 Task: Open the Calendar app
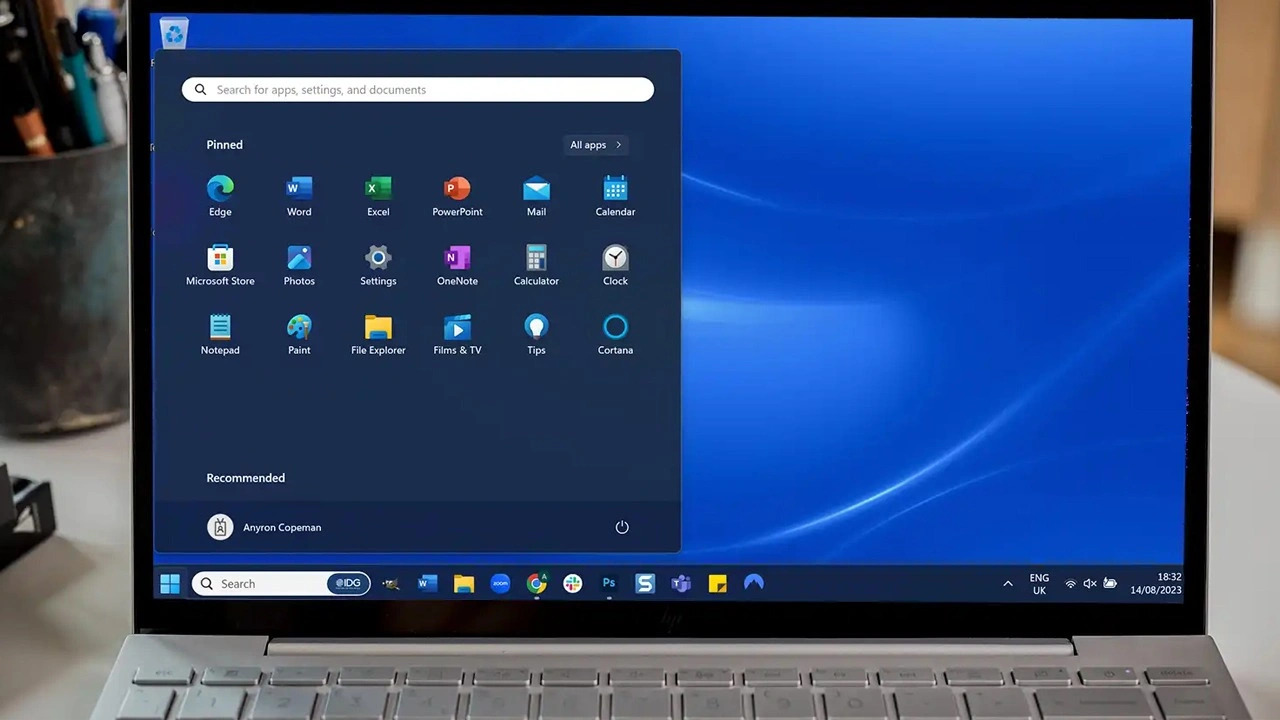pos(615,196)
